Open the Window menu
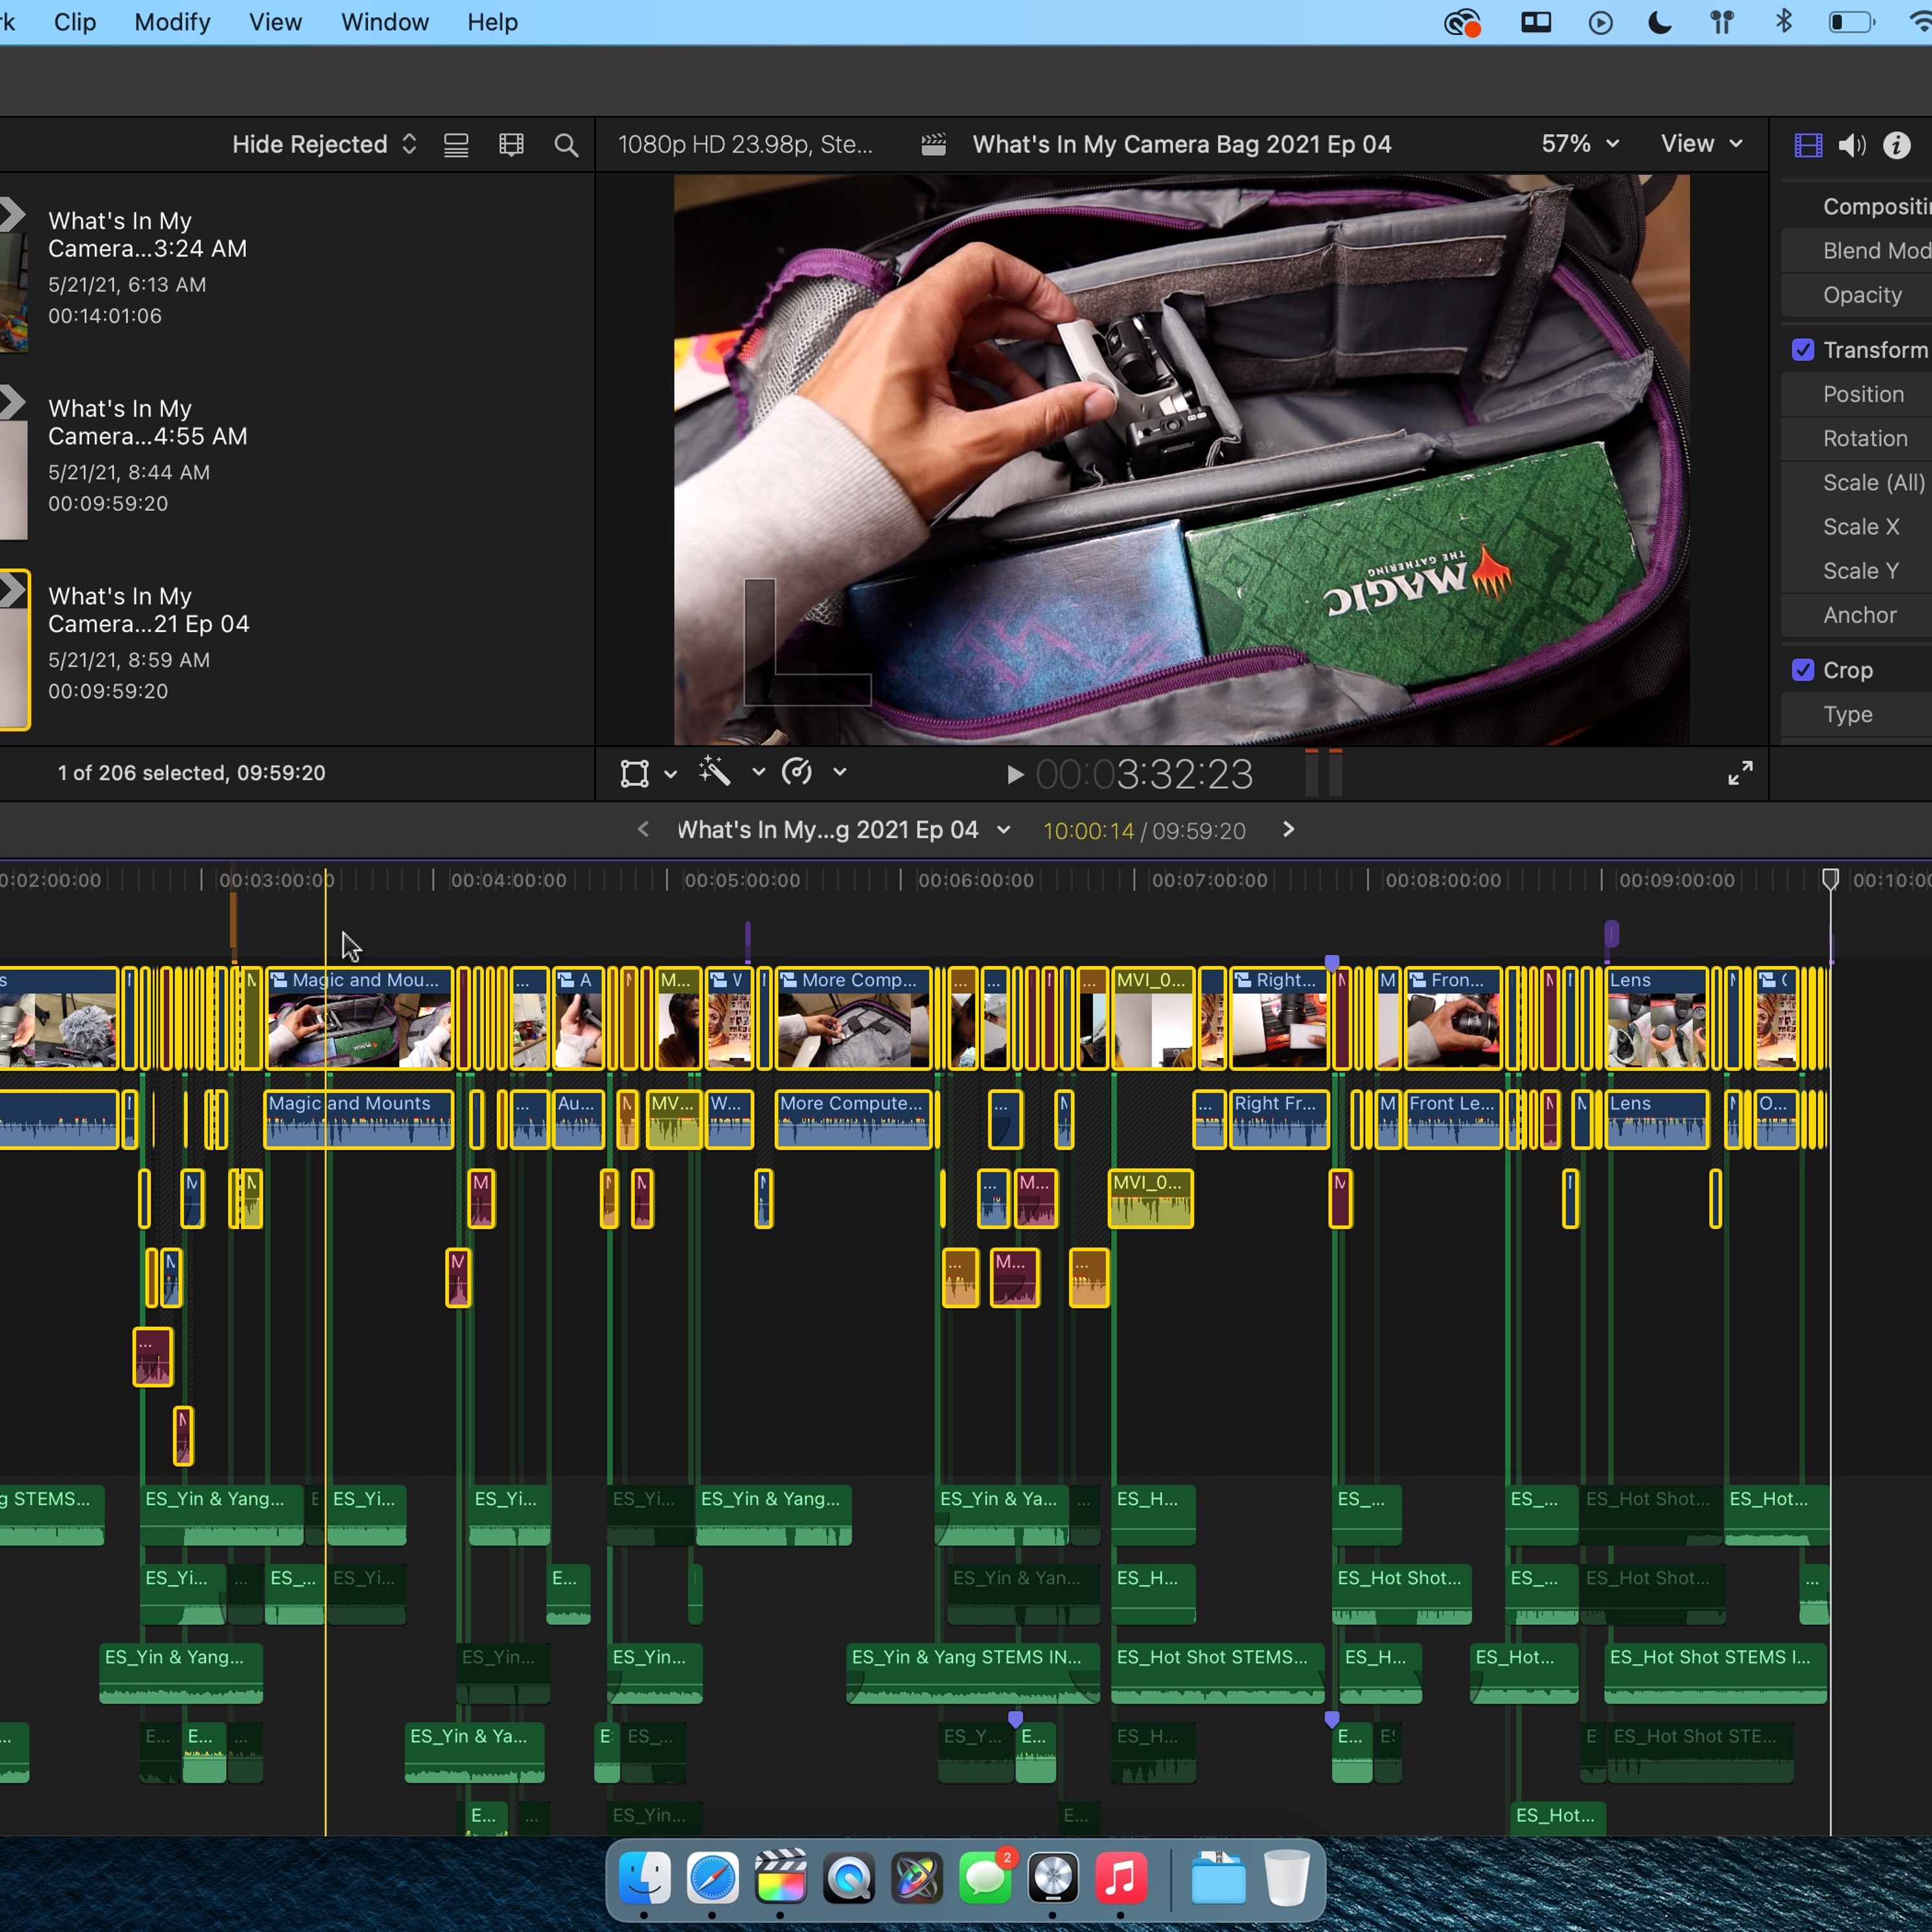 coord(384,22)
